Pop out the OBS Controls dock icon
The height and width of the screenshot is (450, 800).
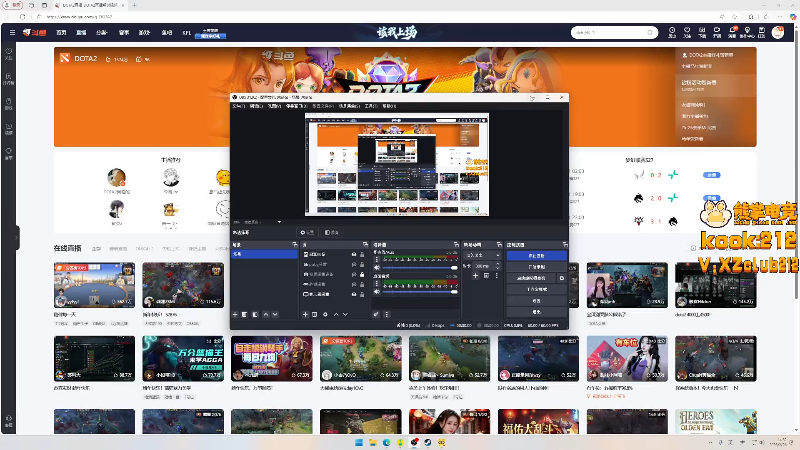pyautogui.click(x=565, y=245)
